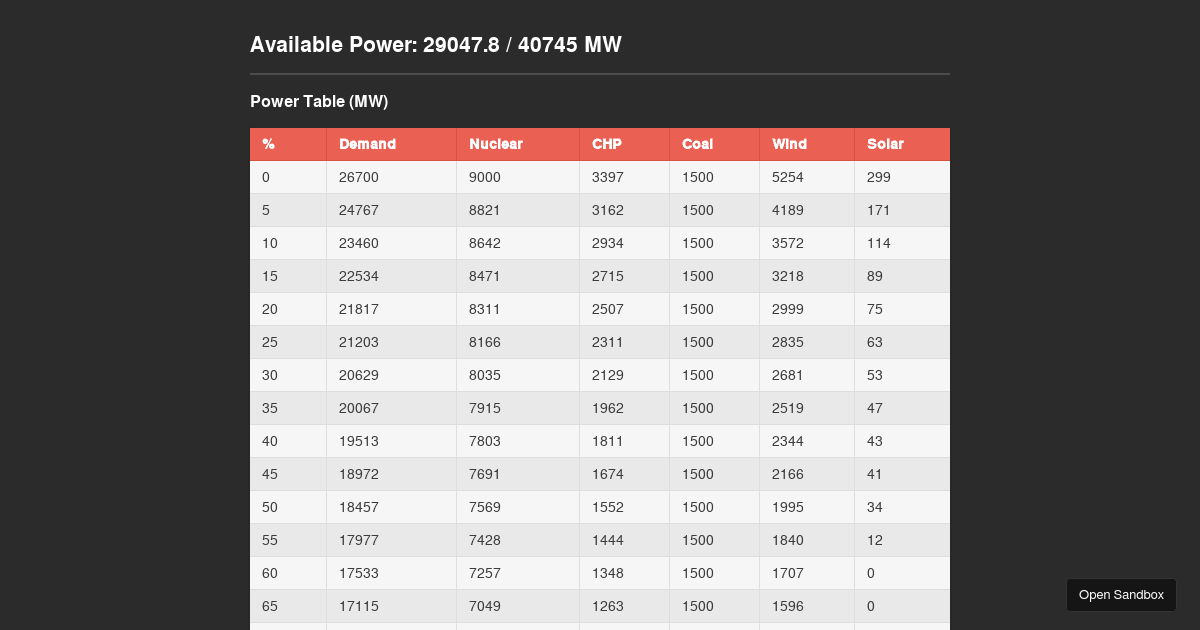Select the Wind column header
Screen dimensions: 1200x630
click(x=789, y=144)
